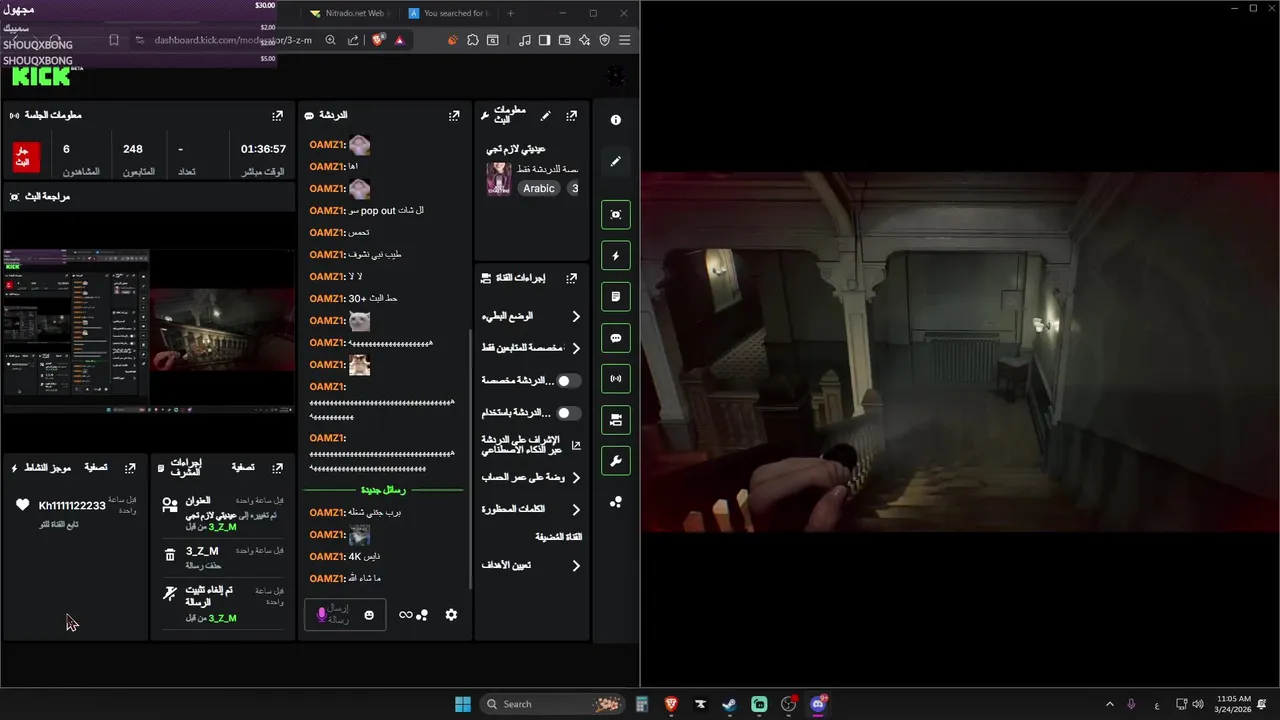The width and height of the screenshot is (1280, 720).
Task: Click the info icon in Kick sidebar
Action: (x=616, y=120)
